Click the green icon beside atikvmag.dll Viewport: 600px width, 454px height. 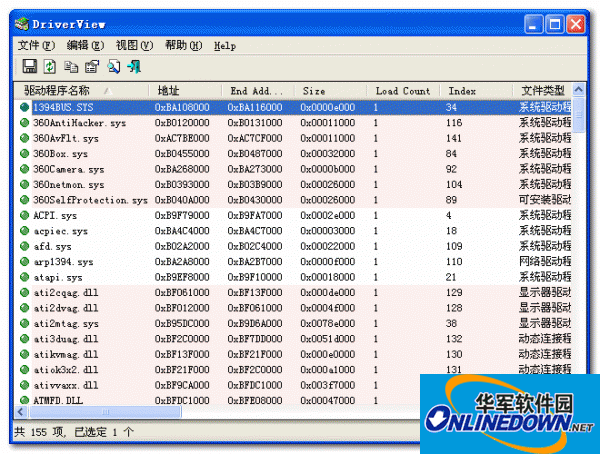point(24,354)
